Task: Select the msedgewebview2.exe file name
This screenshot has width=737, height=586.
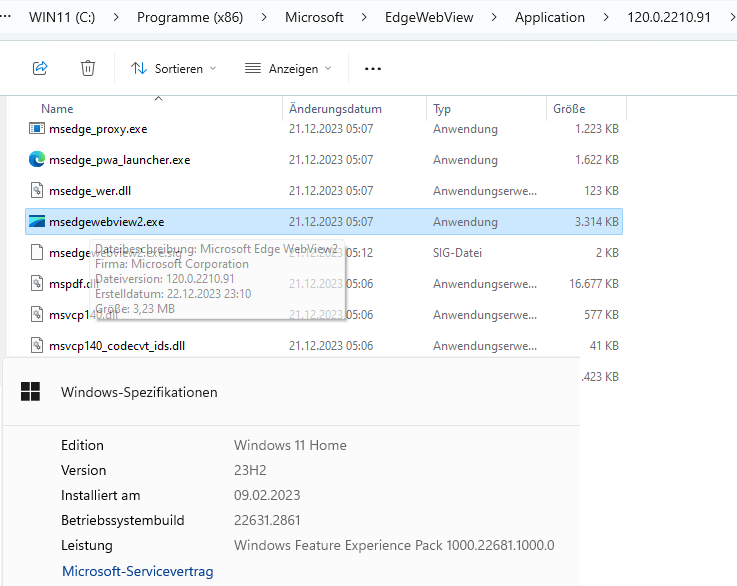Action: (106, 222)
